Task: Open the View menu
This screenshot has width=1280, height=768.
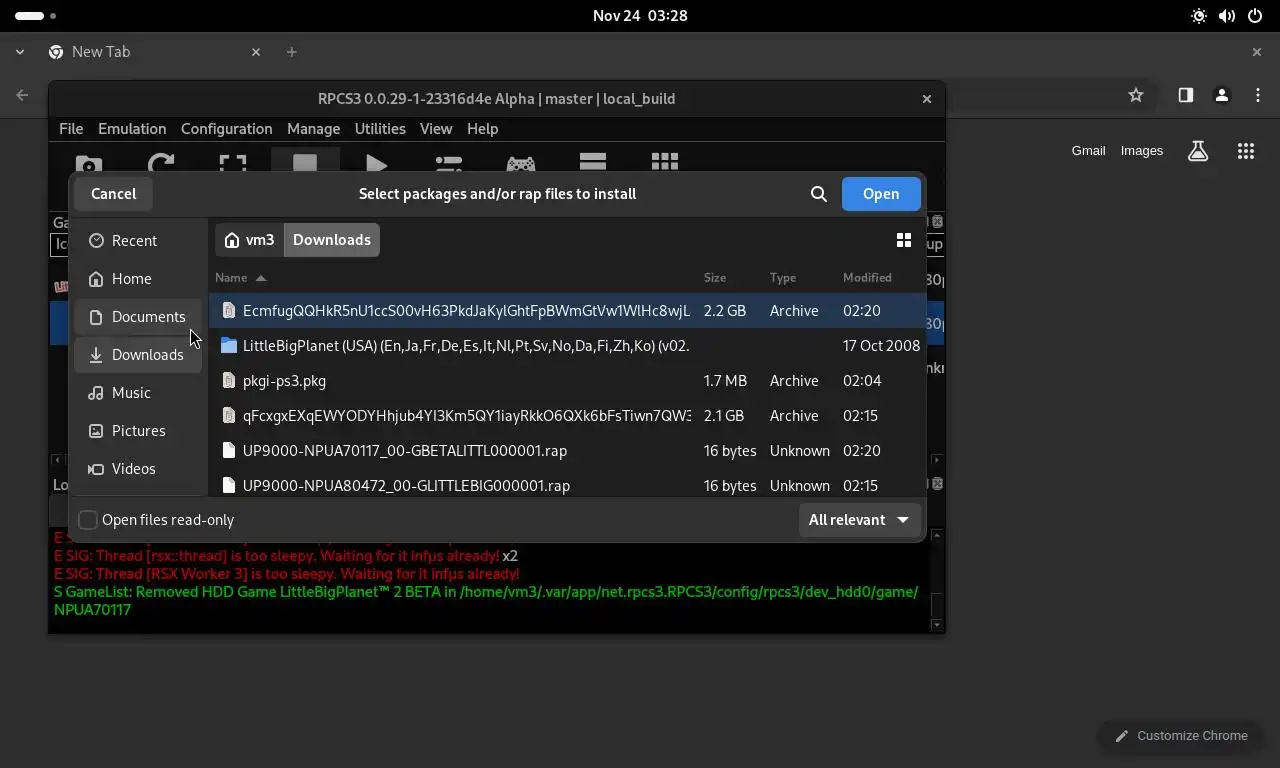Action: point(436,129)
